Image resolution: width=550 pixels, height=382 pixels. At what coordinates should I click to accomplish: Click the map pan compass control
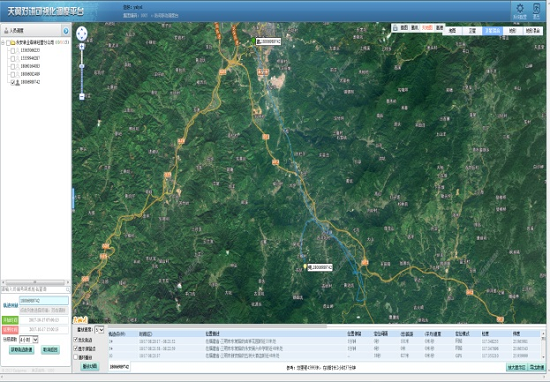(82, 34)
